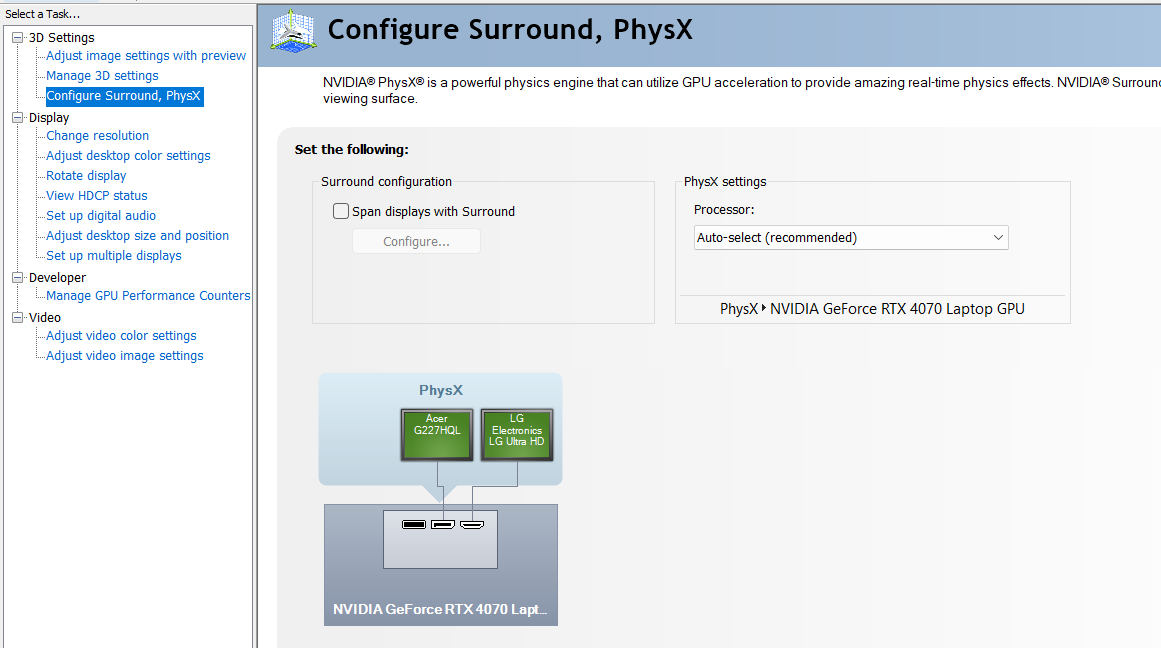Open Adjust video image settings
Viewport: 1161px width, 648px height.
coord(124,355)
